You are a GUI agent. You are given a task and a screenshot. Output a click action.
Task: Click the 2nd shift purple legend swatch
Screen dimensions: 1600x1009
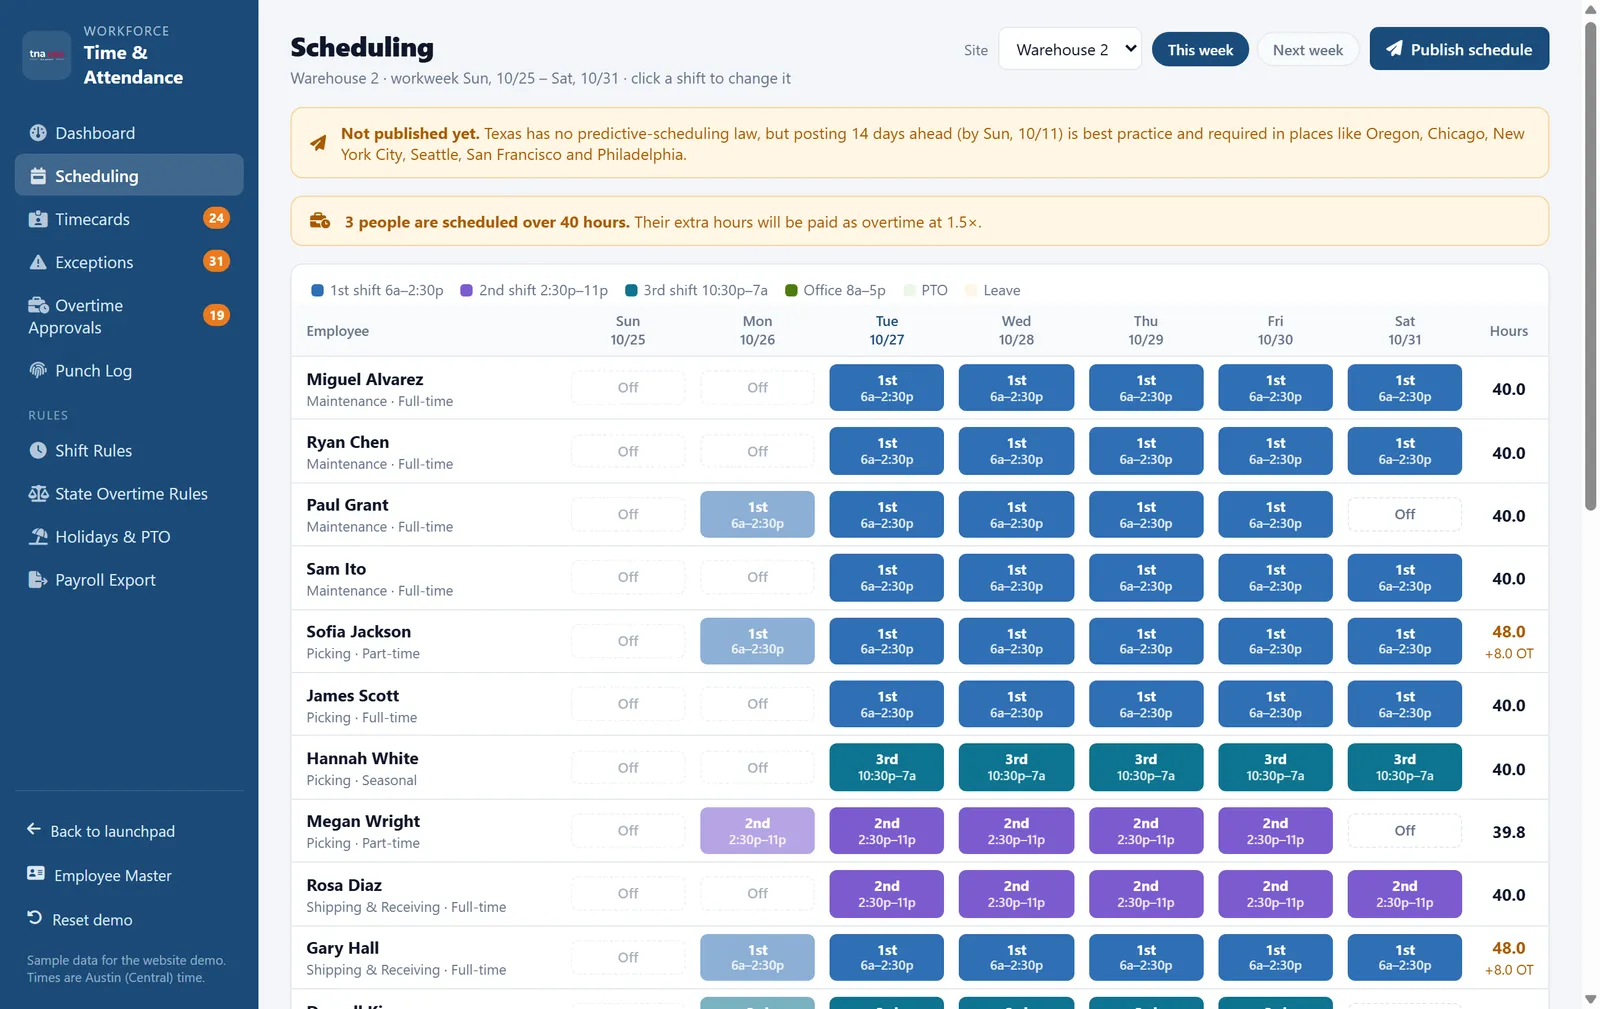click(x=466, y=290)
